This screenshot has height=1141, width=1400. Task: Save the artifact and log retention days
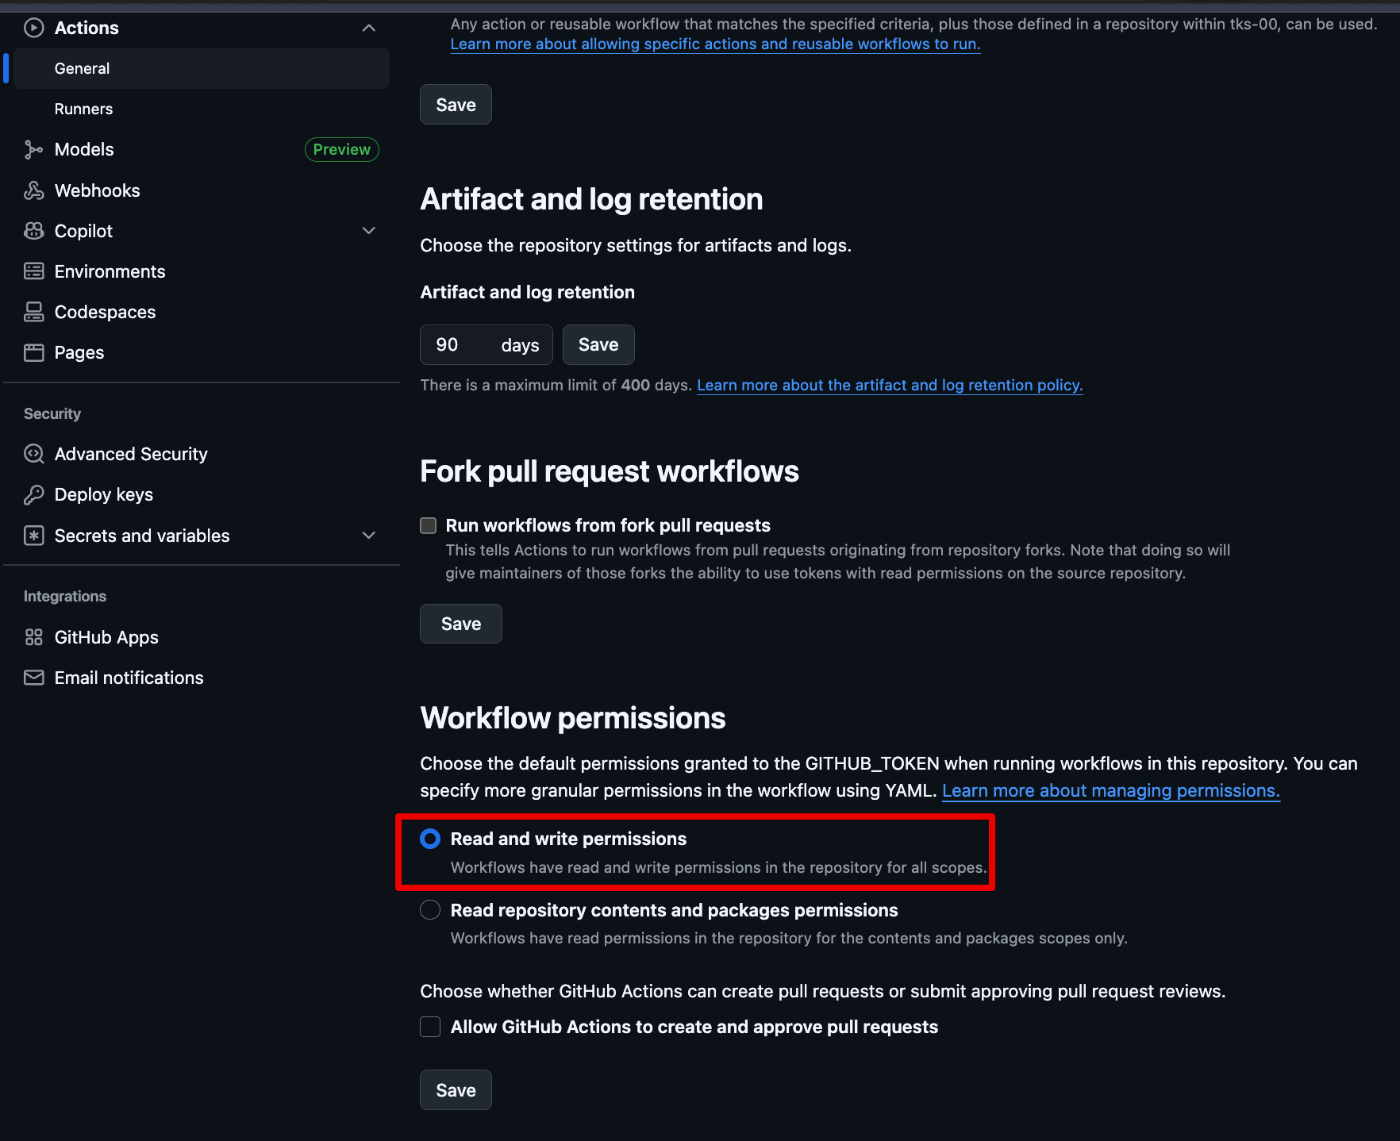pos(598,345)
